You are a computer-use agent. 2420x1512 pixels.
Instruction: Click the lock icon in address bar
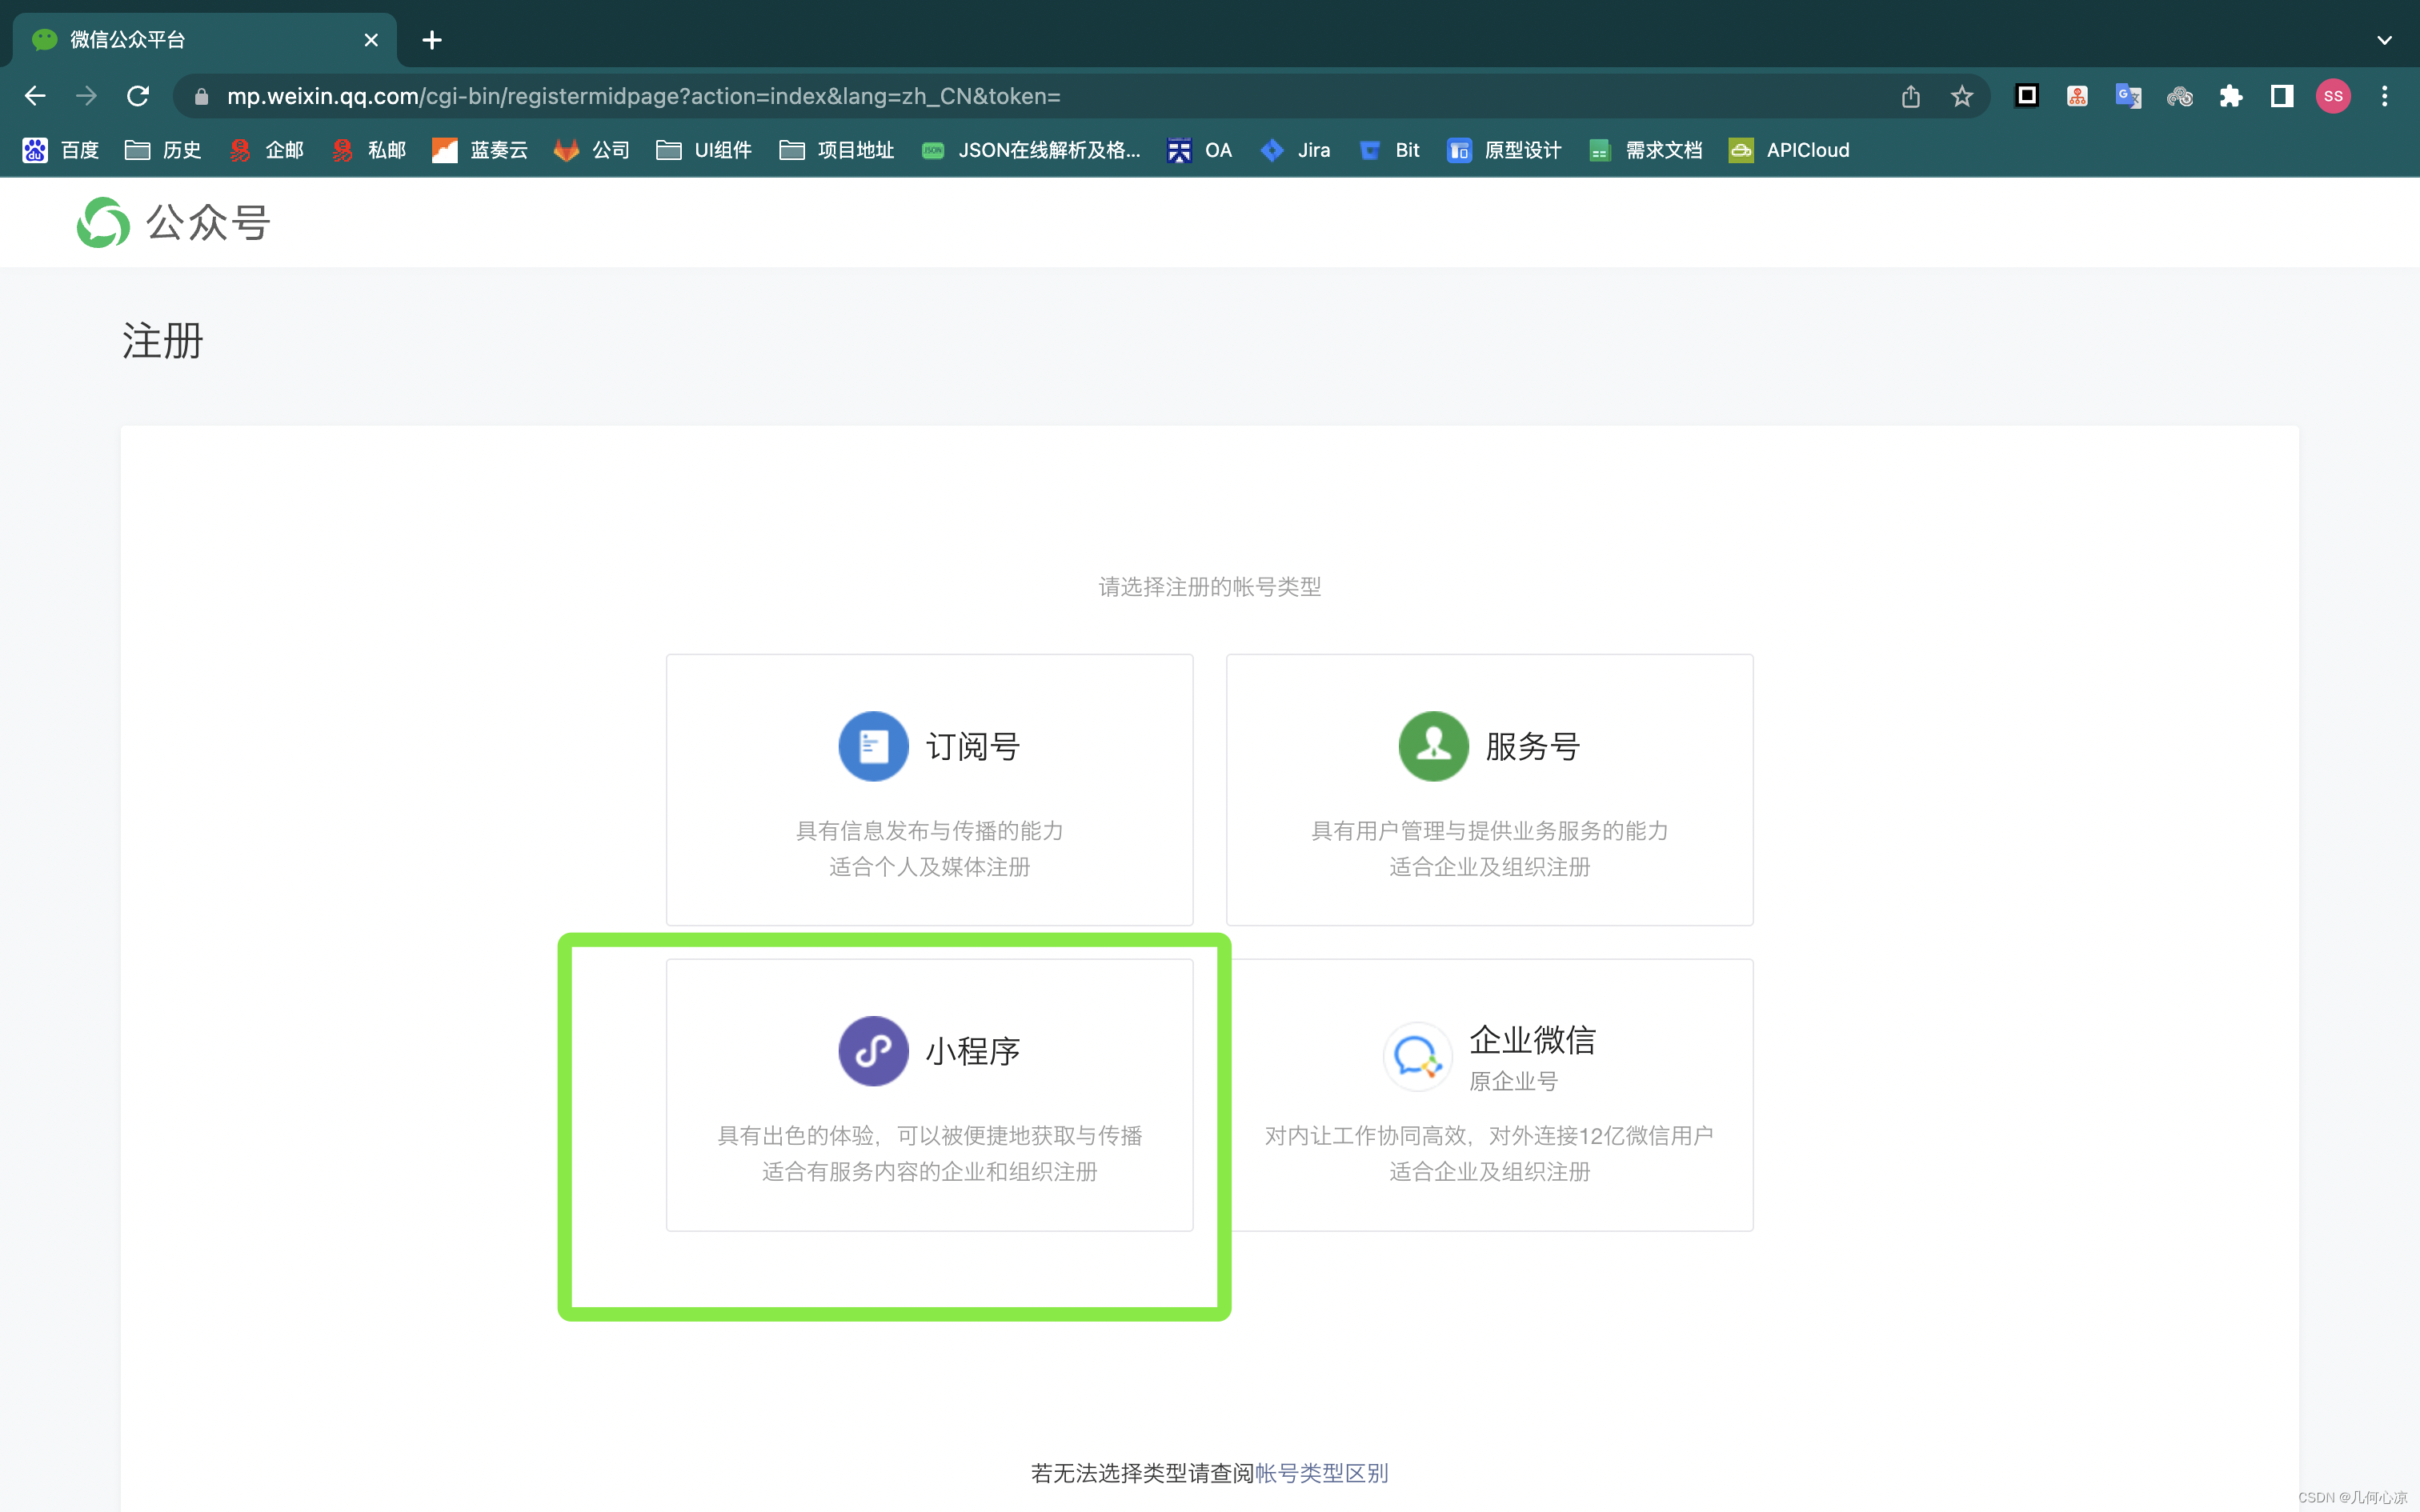pyautogui.click(x=201, y=96)
